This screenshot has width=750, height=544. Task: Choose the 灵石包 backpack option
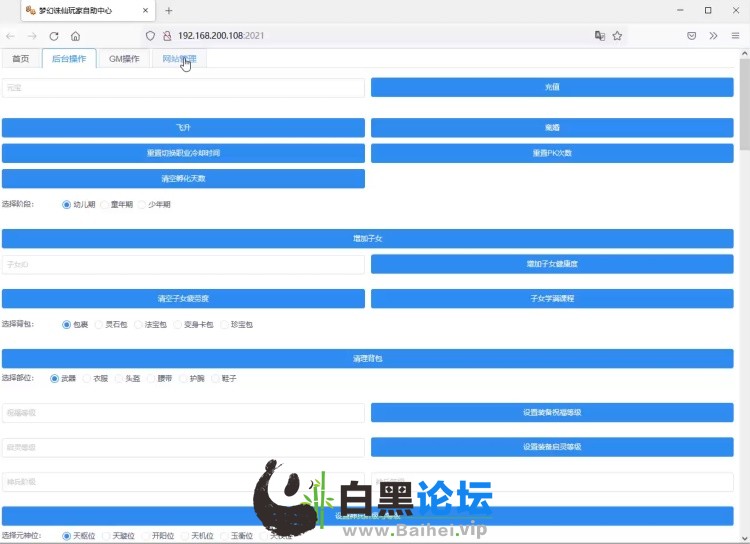[111, 324]
